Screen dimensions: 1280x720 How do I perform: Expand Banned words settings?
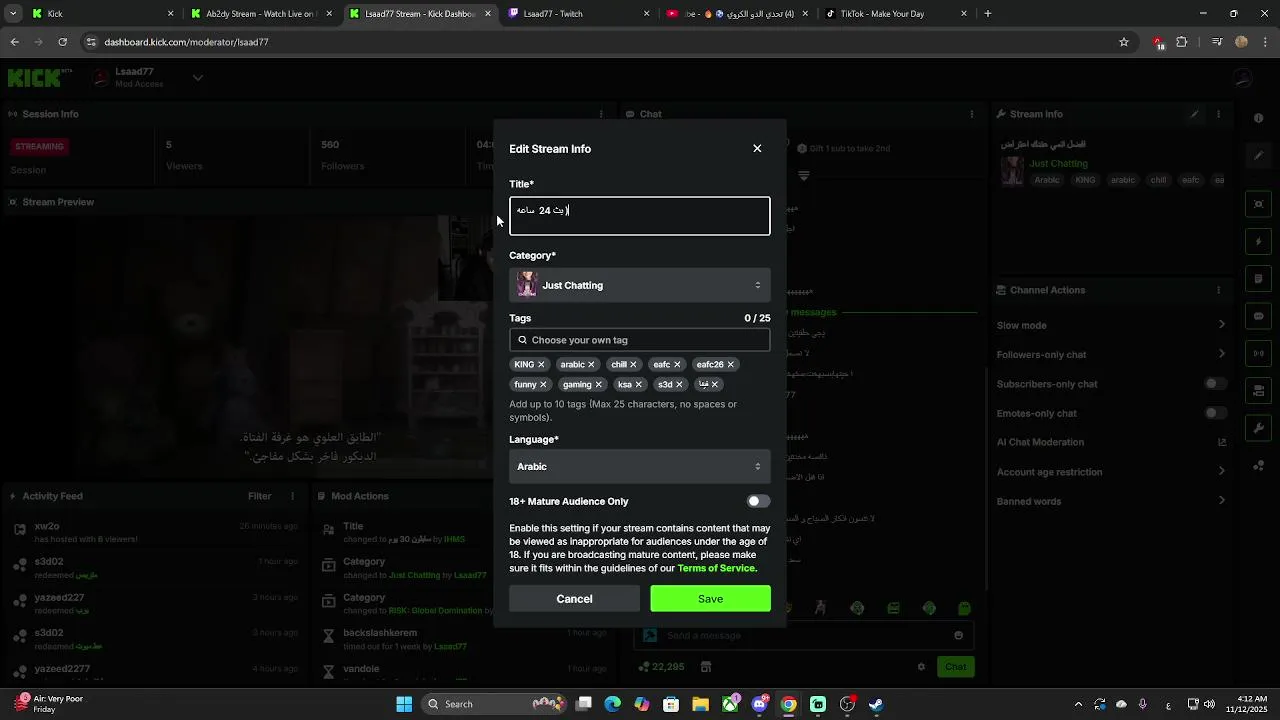coord(1221,501)
